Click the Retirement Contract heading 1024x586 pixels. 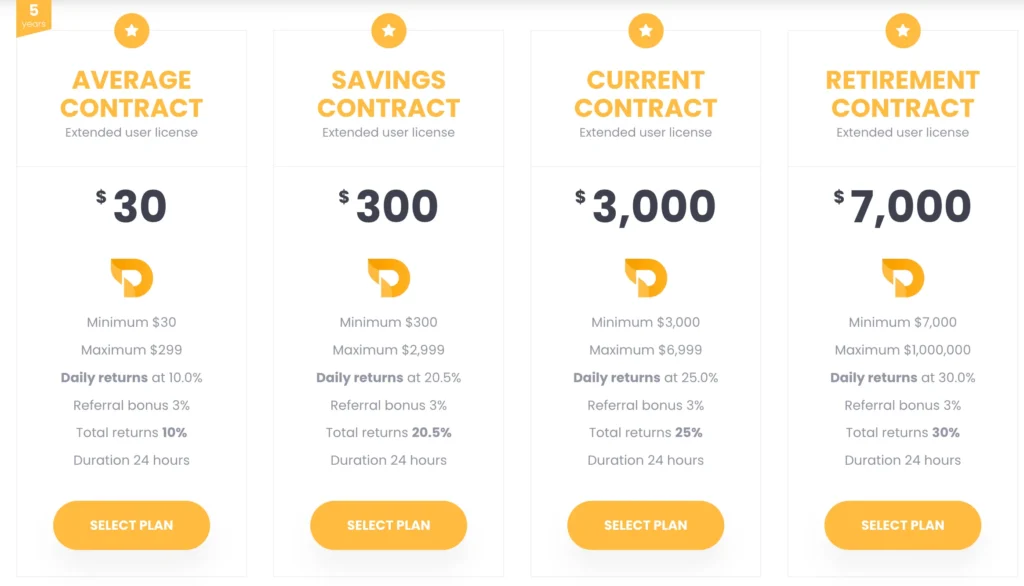[x=902, y=94]
